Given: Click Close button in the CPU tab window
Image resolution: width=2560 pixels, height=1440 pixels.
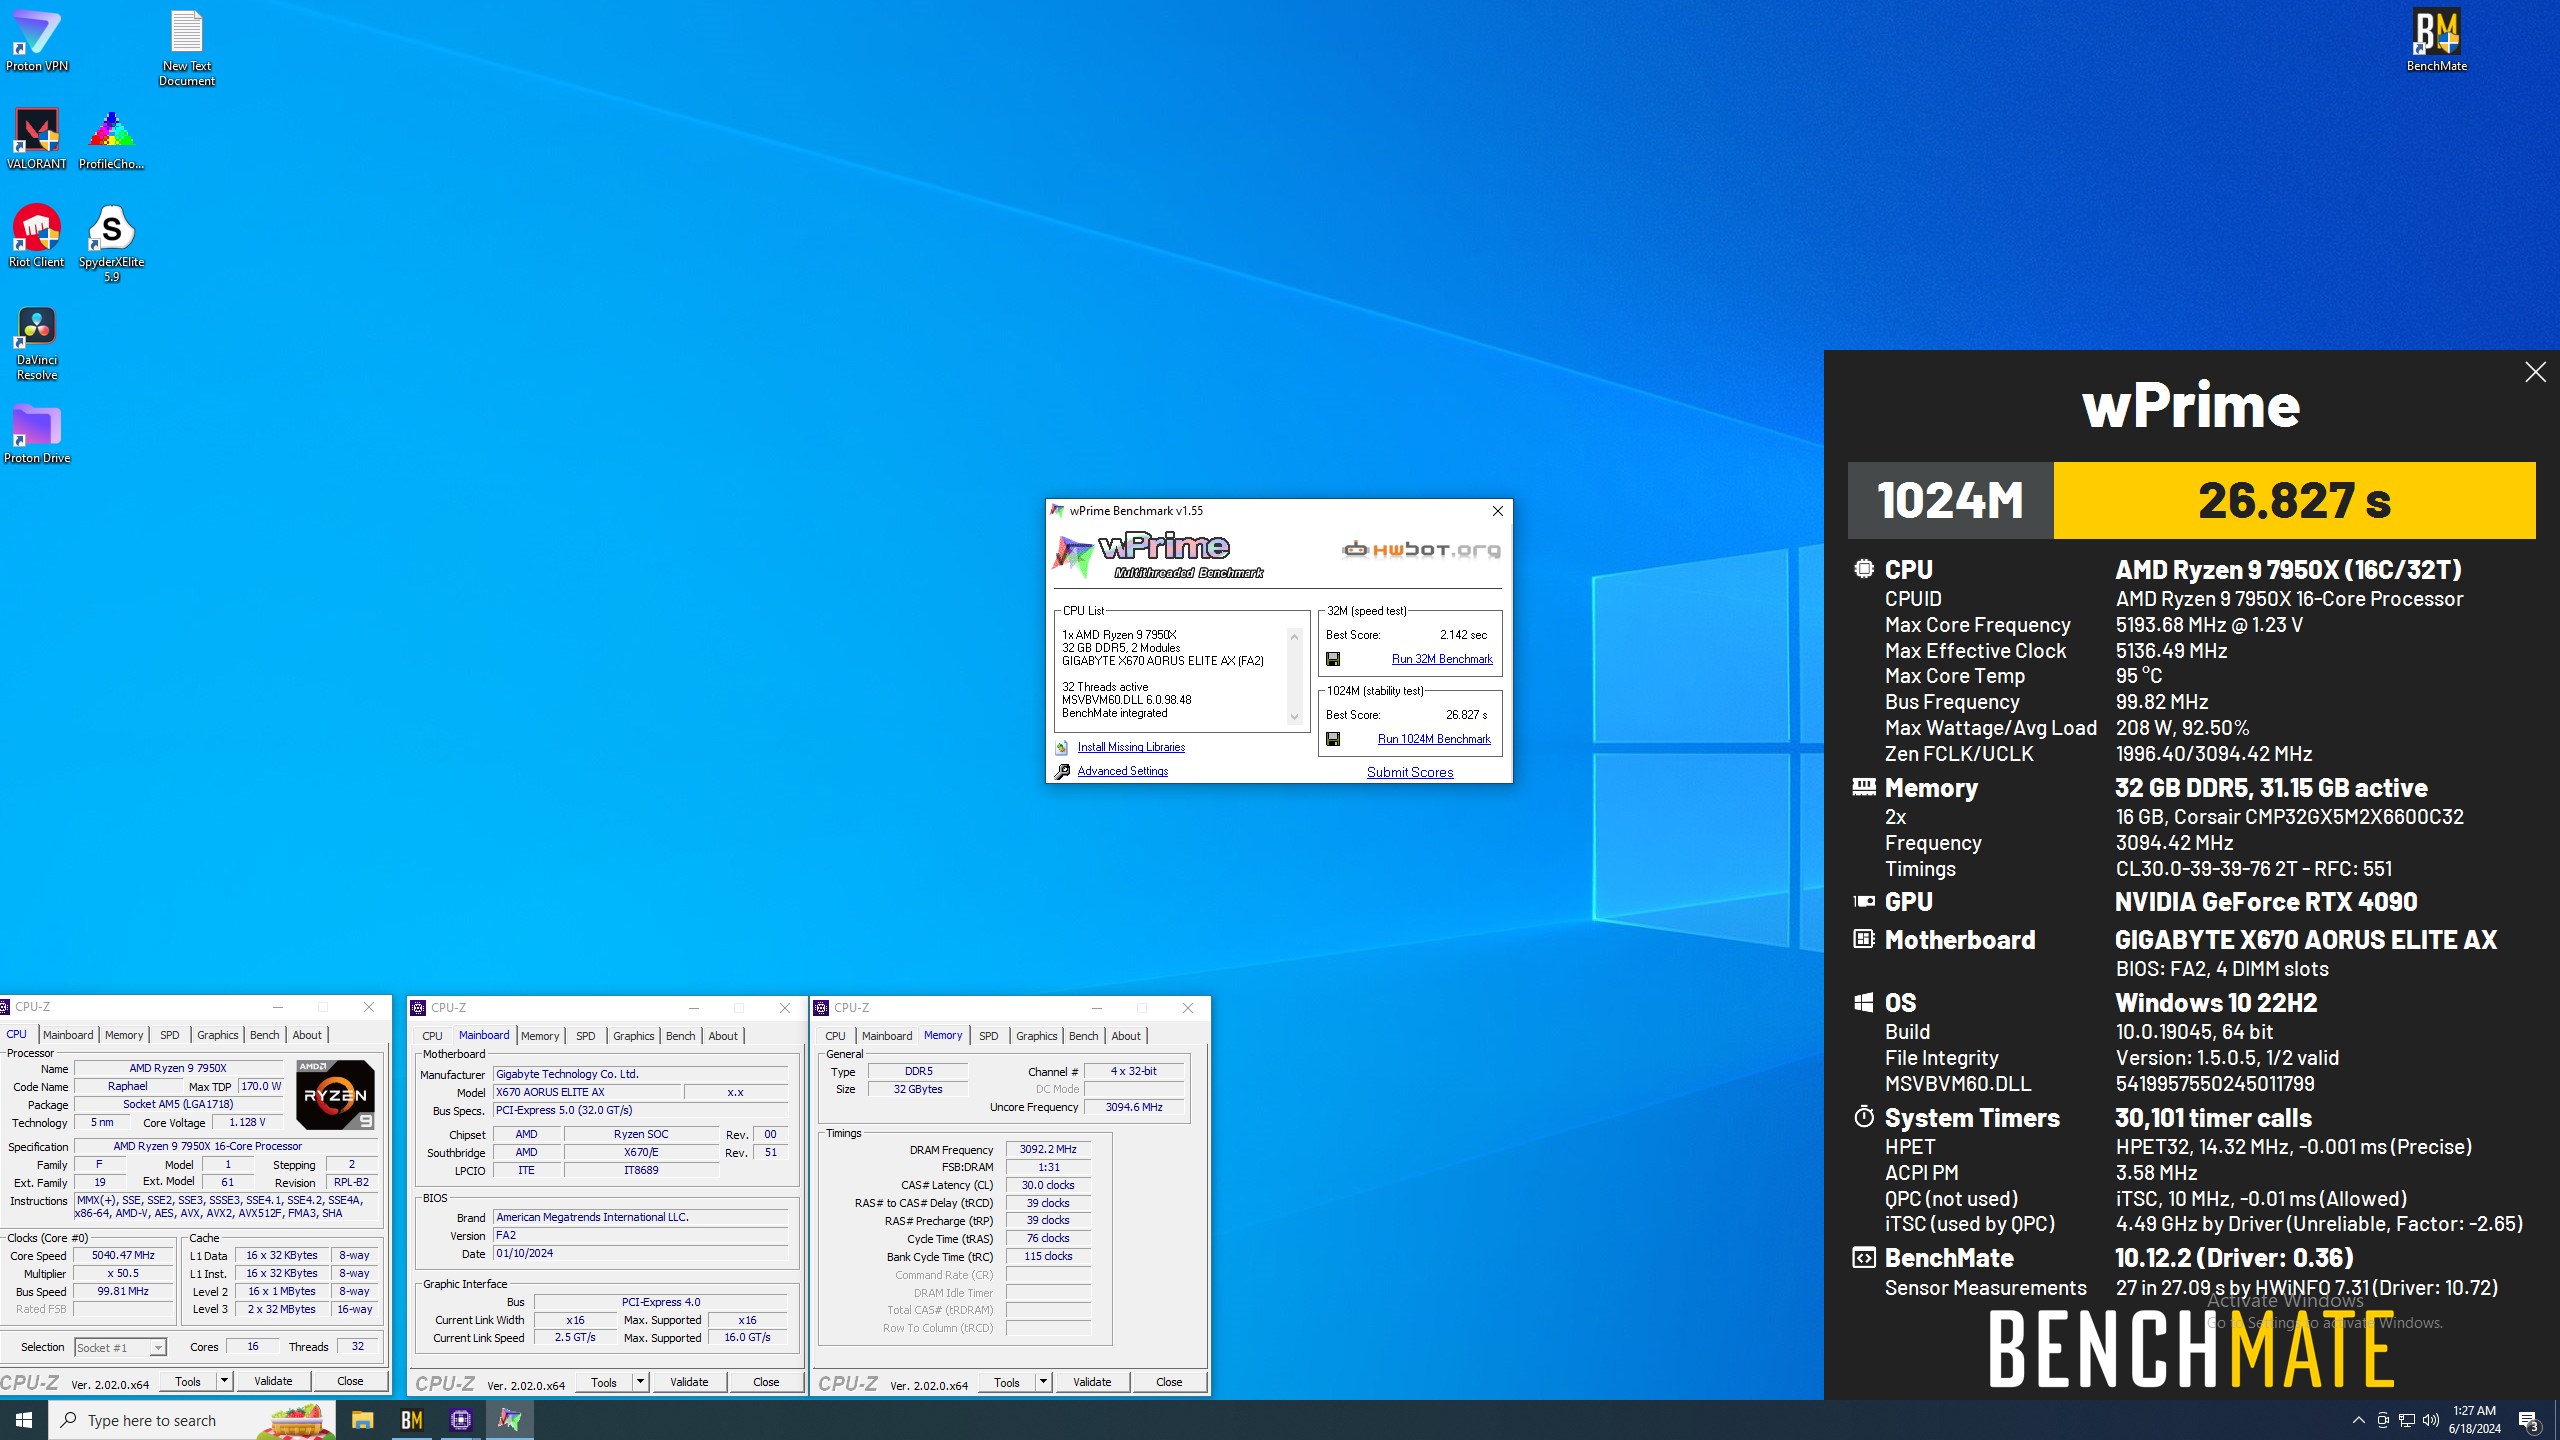Looking at the screenshot, I should (350, 1381).
